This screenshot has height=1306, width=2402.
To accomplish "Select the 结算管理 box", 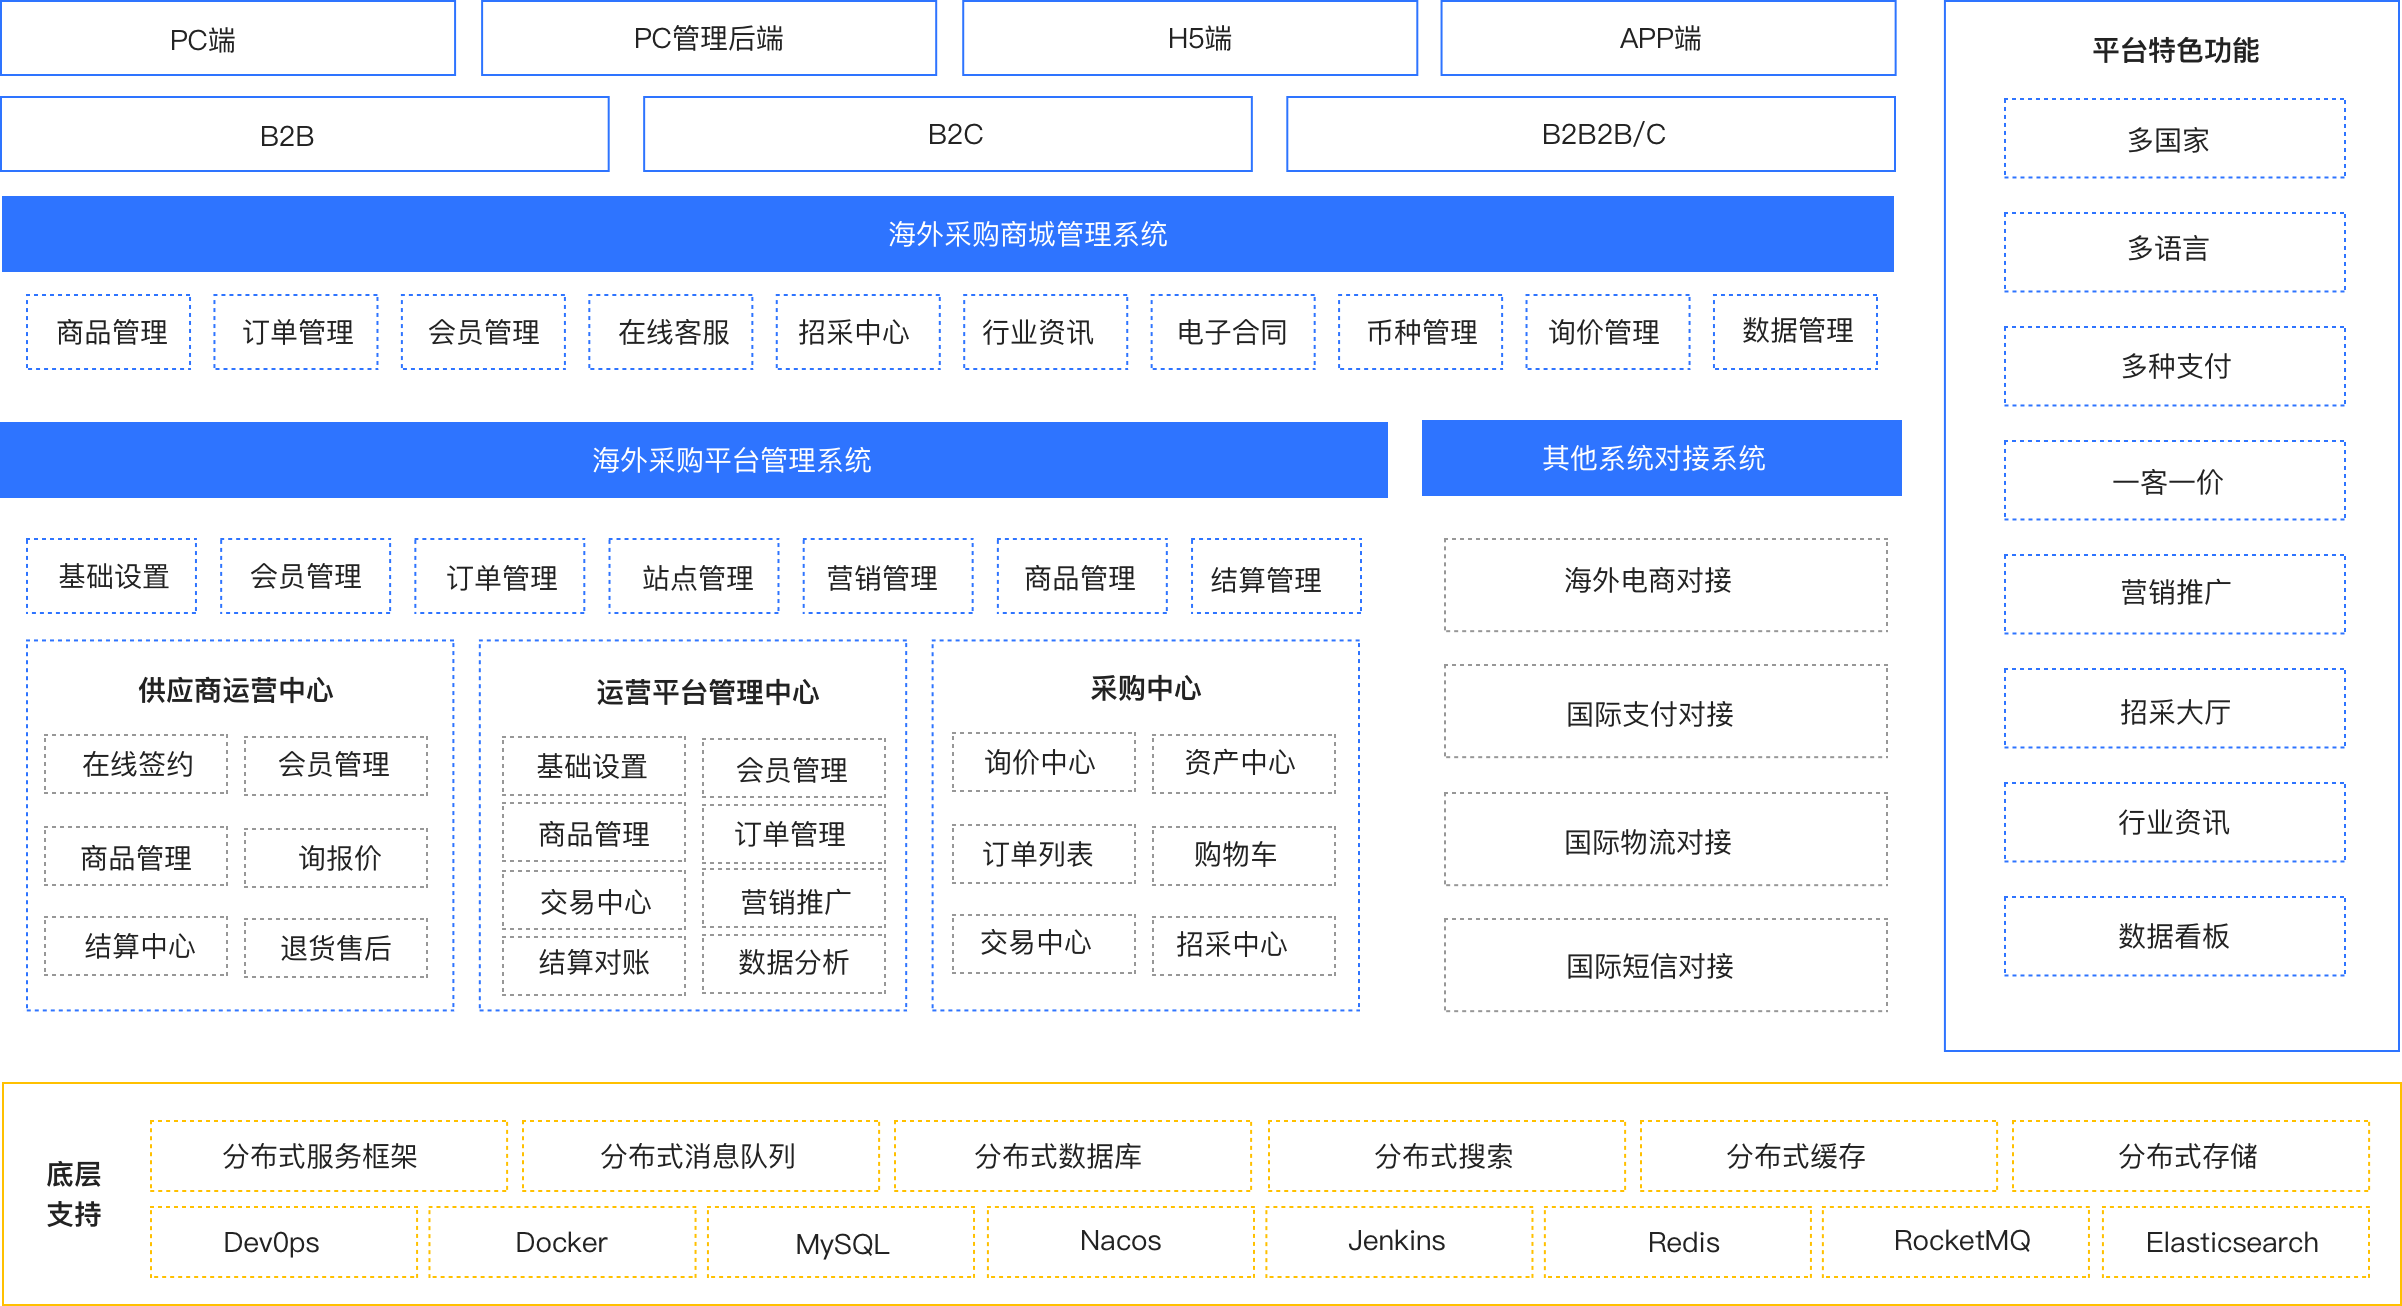I will coord(1275,577).
